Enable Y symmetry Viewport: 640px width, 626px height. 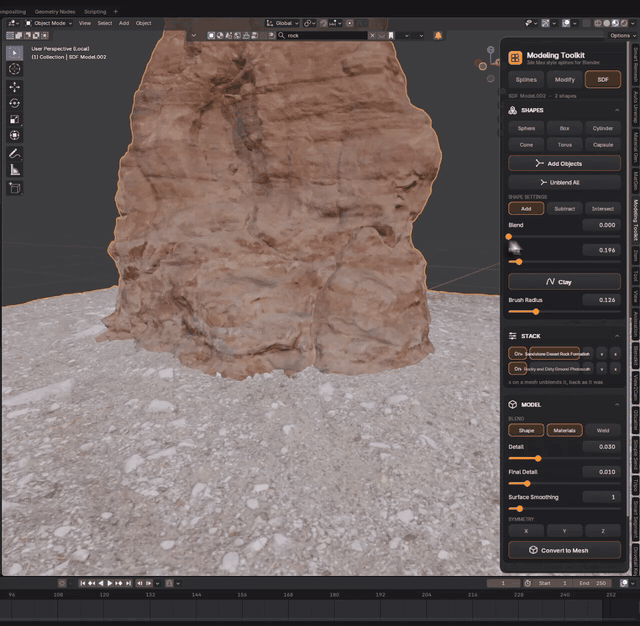[x=564, y=531]
